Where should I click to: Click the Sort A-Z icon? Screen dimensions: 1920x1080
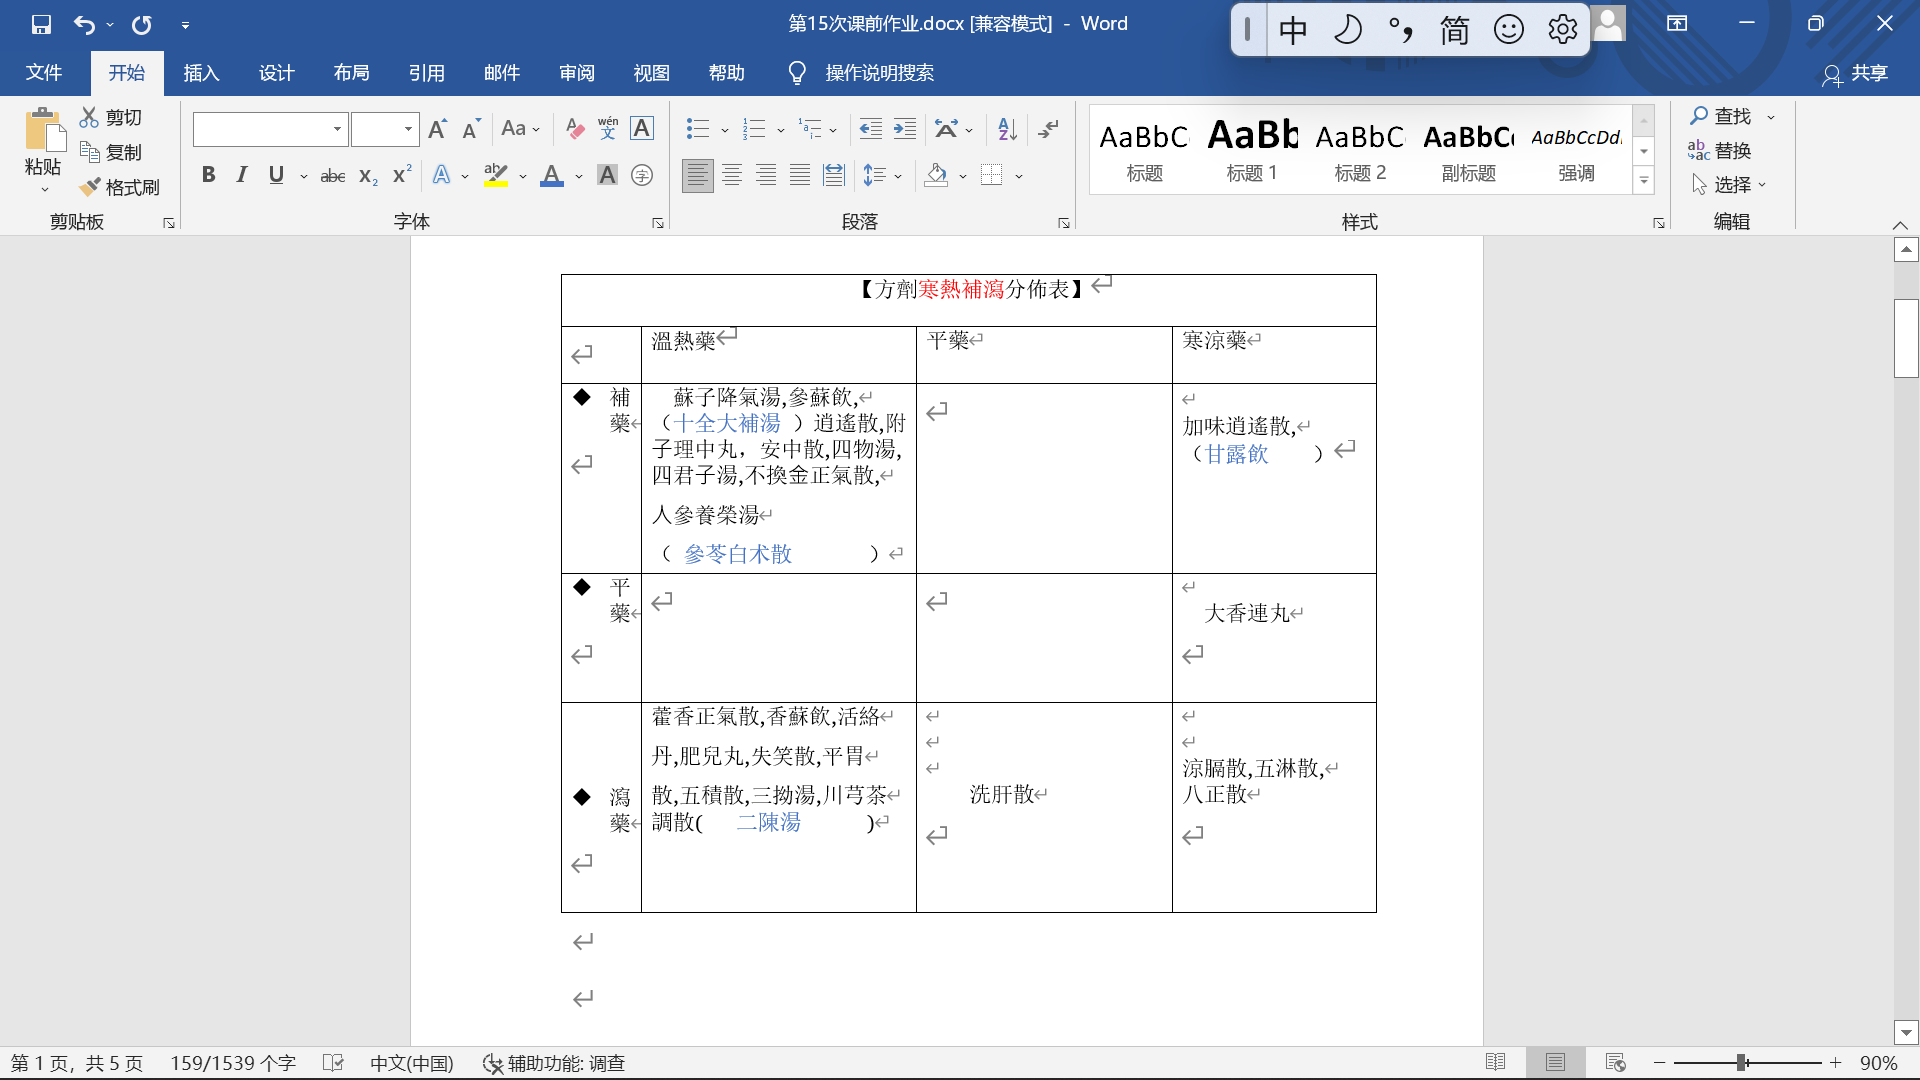(1007, 129)
